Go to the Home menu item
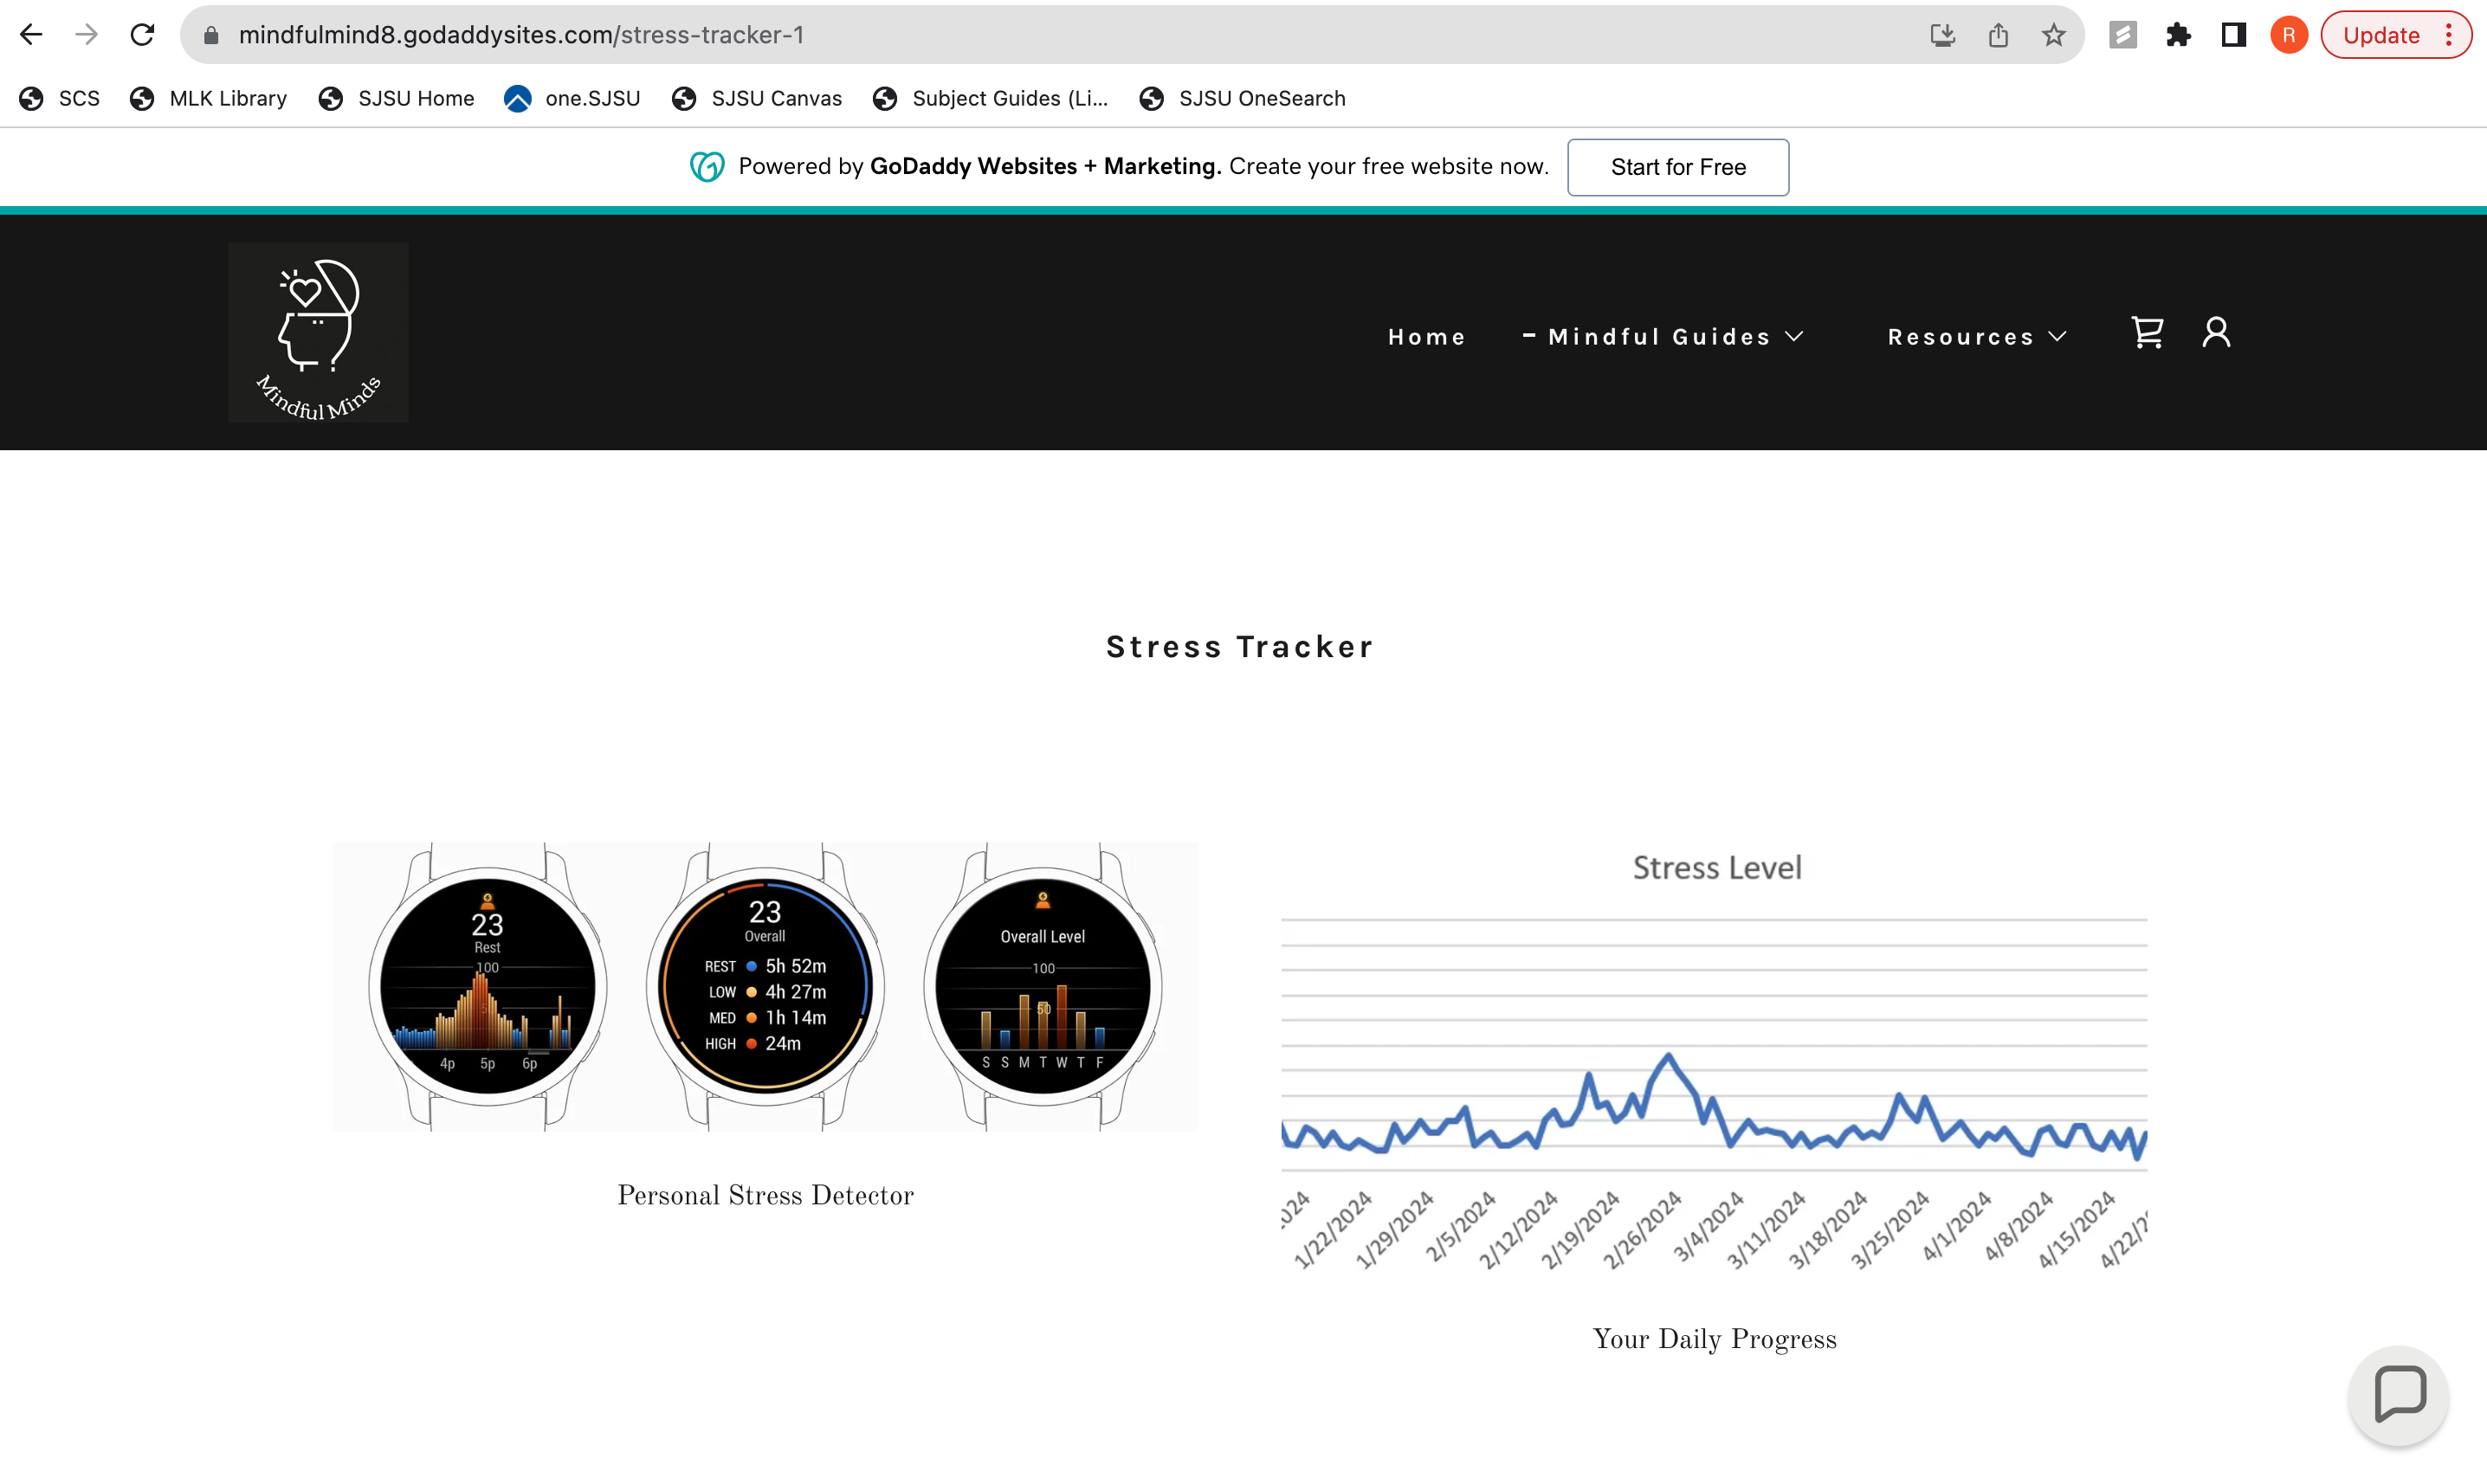 point(1426,337)
